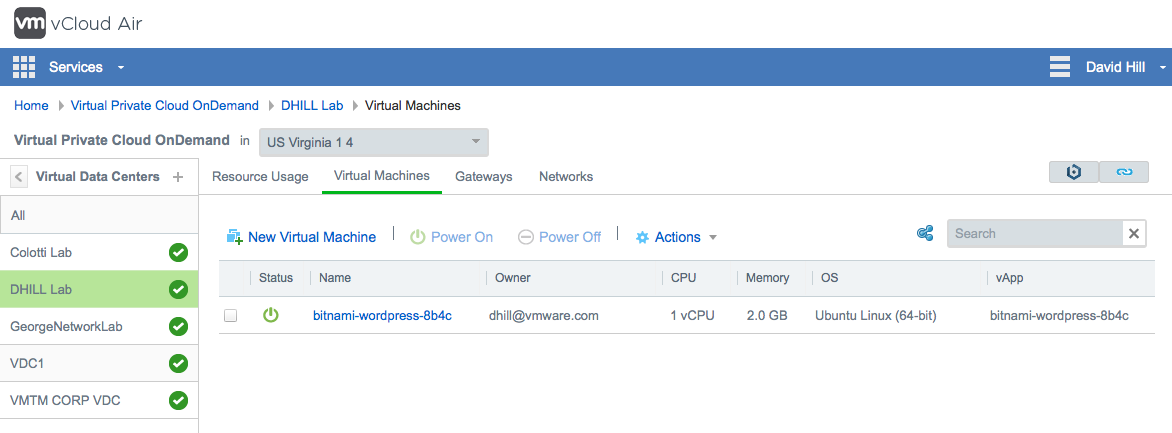
Task: Open DHILL Lab breadcrumb link
Action: pyautogui.click(x=312, y=105)
